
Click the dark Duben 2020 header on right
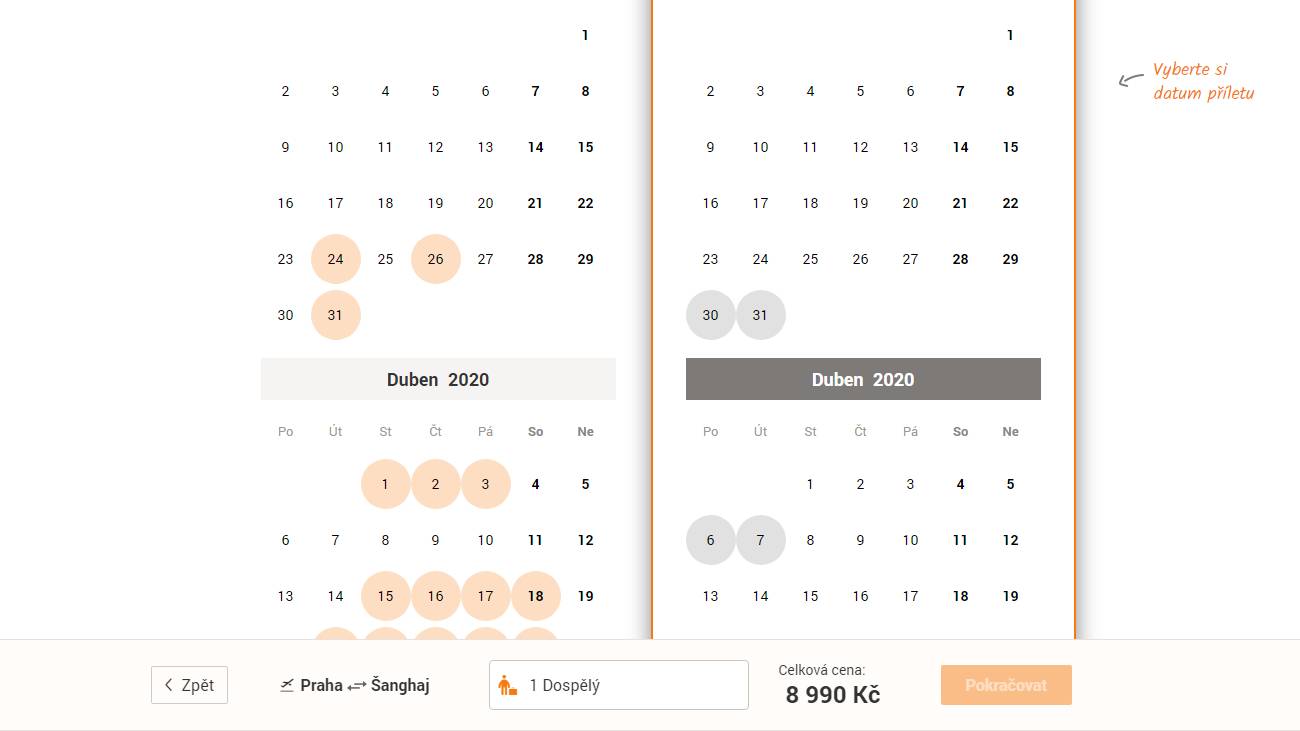coord(863,379)
